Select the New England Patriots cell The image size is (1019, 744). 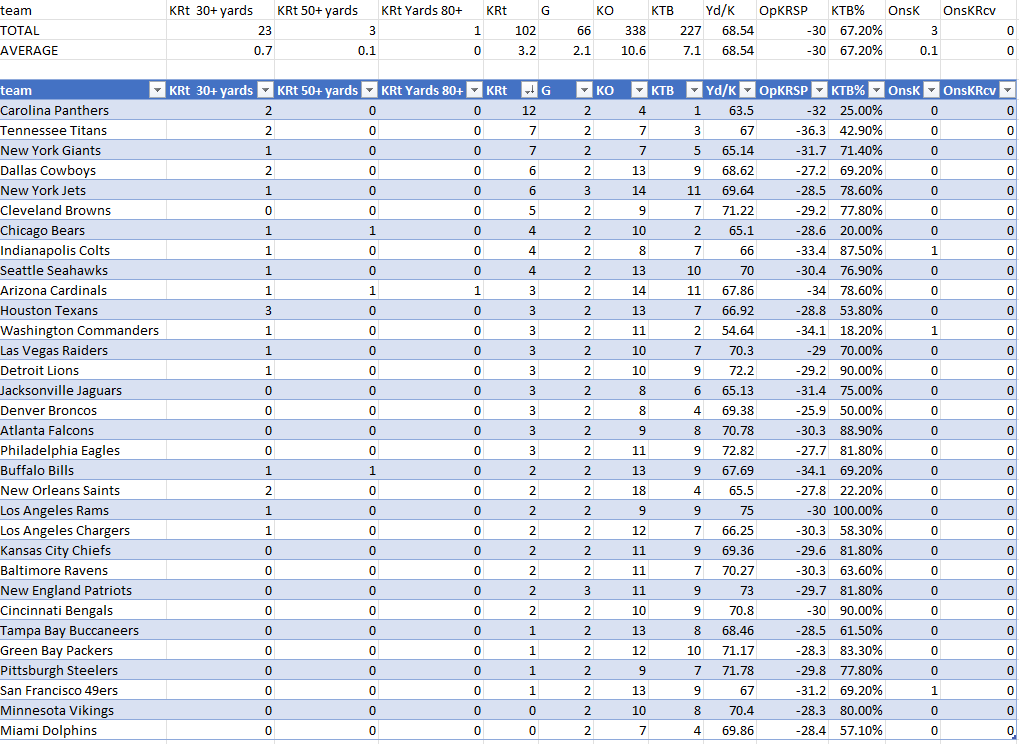tap(83, 591)
